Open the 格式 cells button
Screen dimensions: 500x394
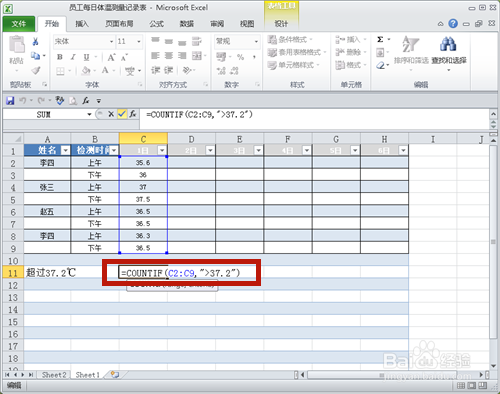[350, 65]
